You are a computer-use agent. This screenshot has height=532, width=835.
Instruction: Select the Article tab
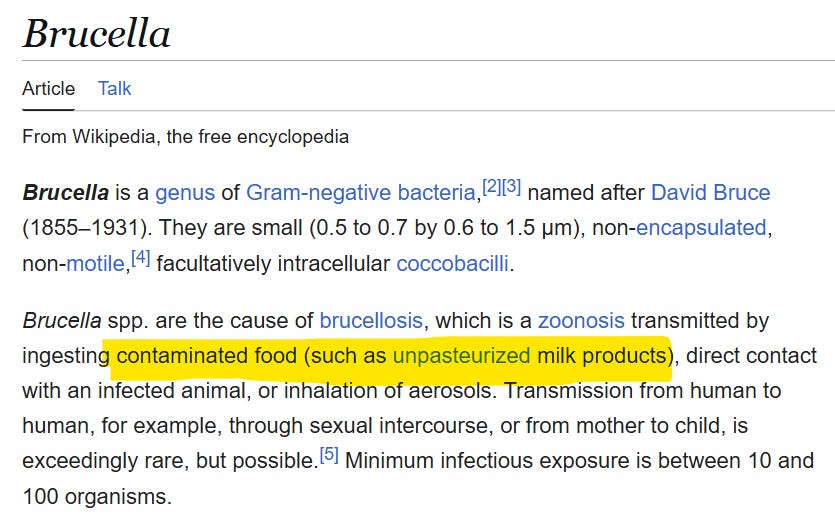tap(48, 88)
